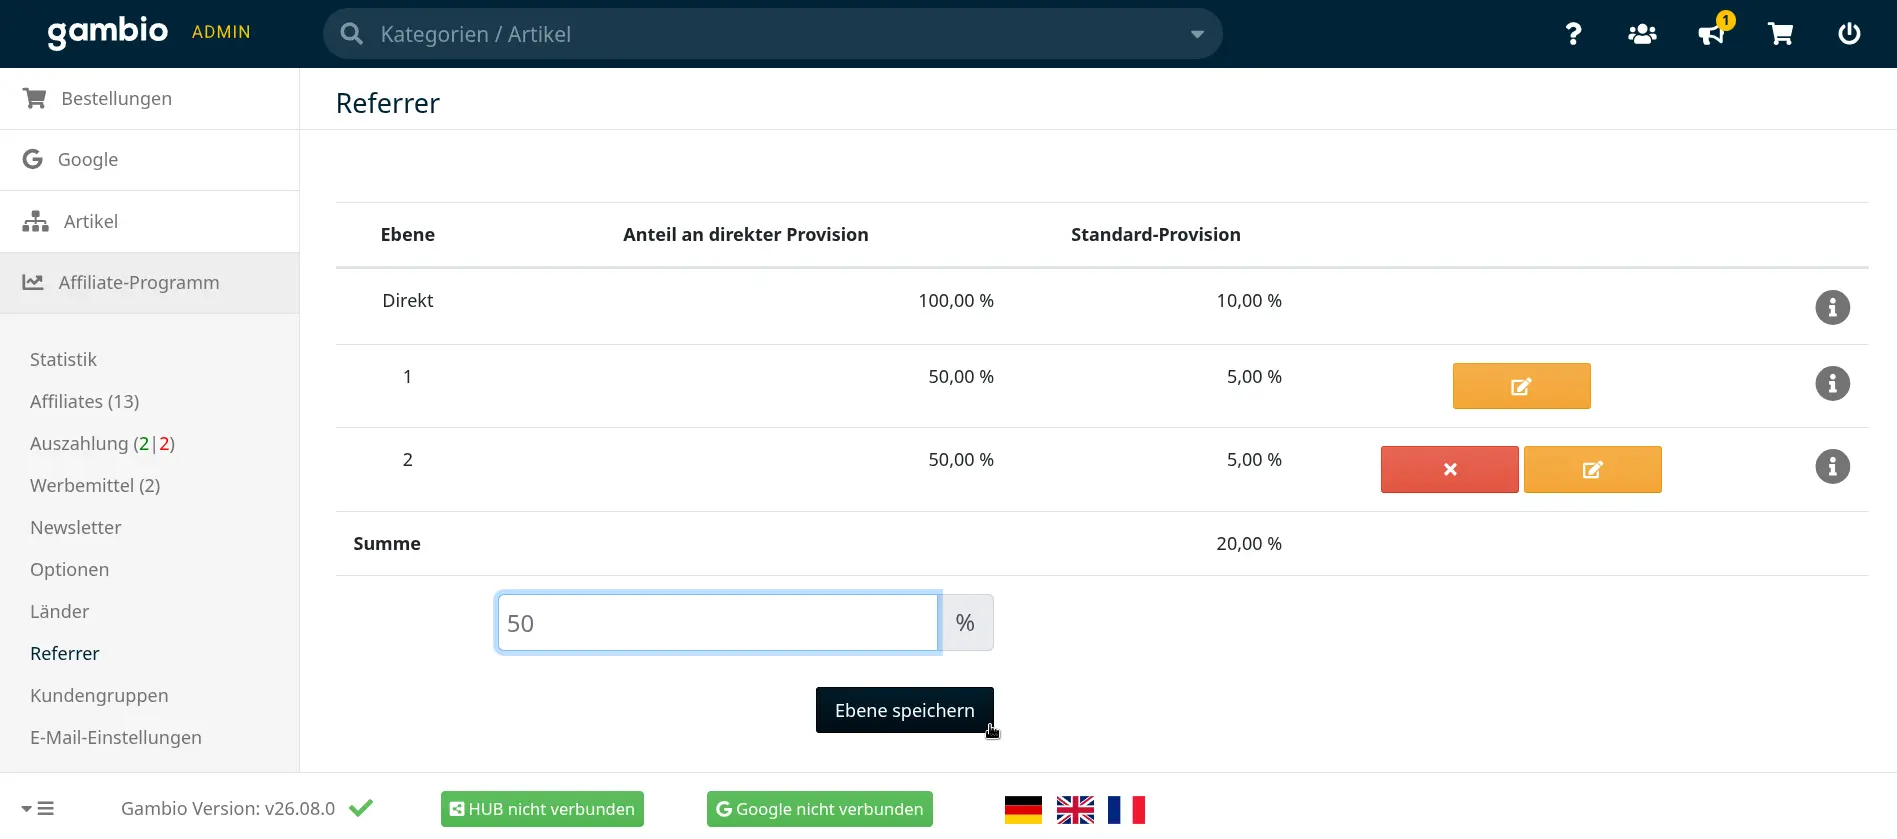Show info for level 2 row
Viewport: 1897px width, 839px height.
click(1832, 467)
